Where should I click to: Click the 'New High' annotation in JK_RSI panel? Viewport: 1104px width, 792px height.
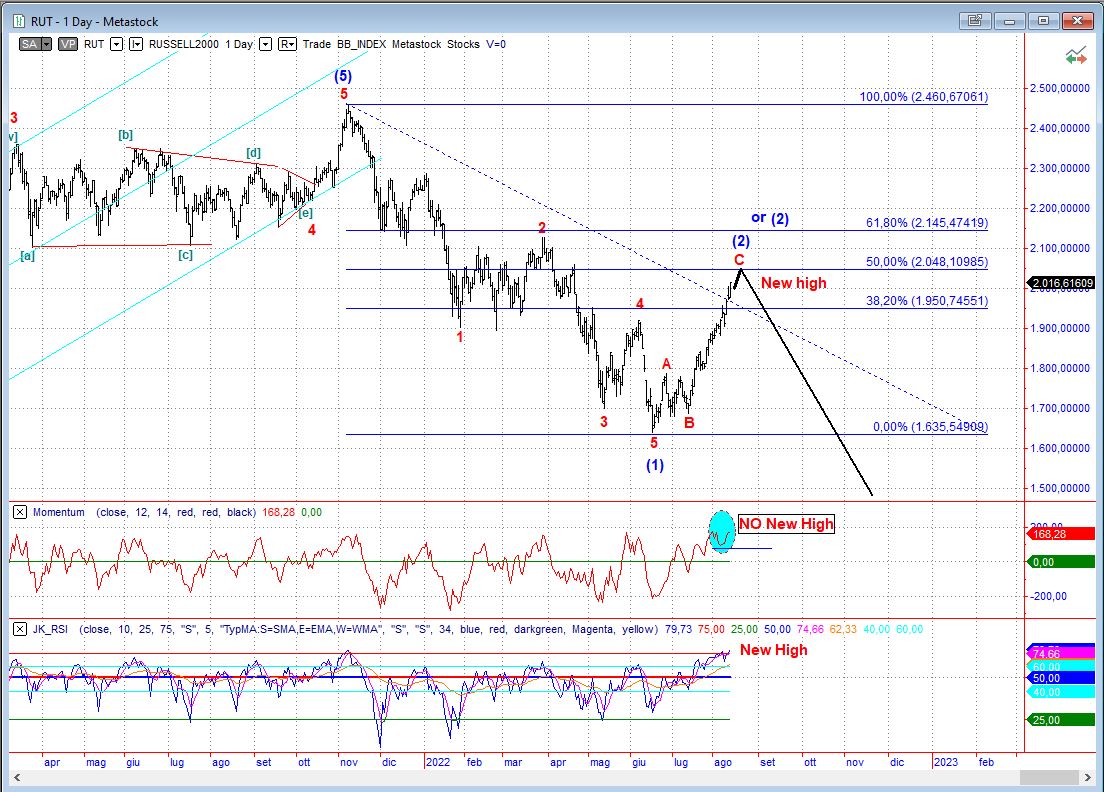774,650
